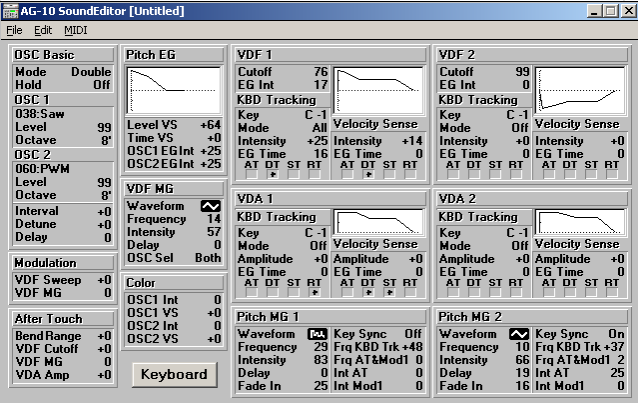Click the Pitch MG 2 Delay value 19
638x403 pixels.
(x=522, y=373)
